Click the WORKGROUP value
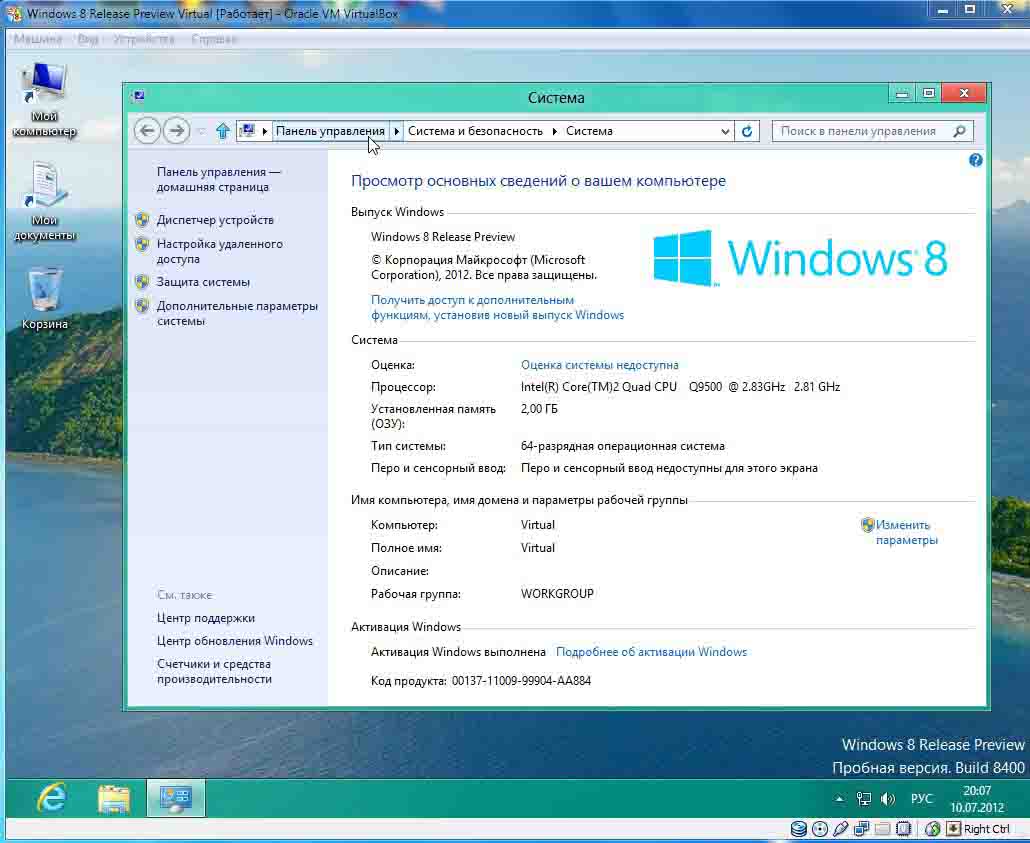Viewport: 1030px width, 843px height. (557, 593)
